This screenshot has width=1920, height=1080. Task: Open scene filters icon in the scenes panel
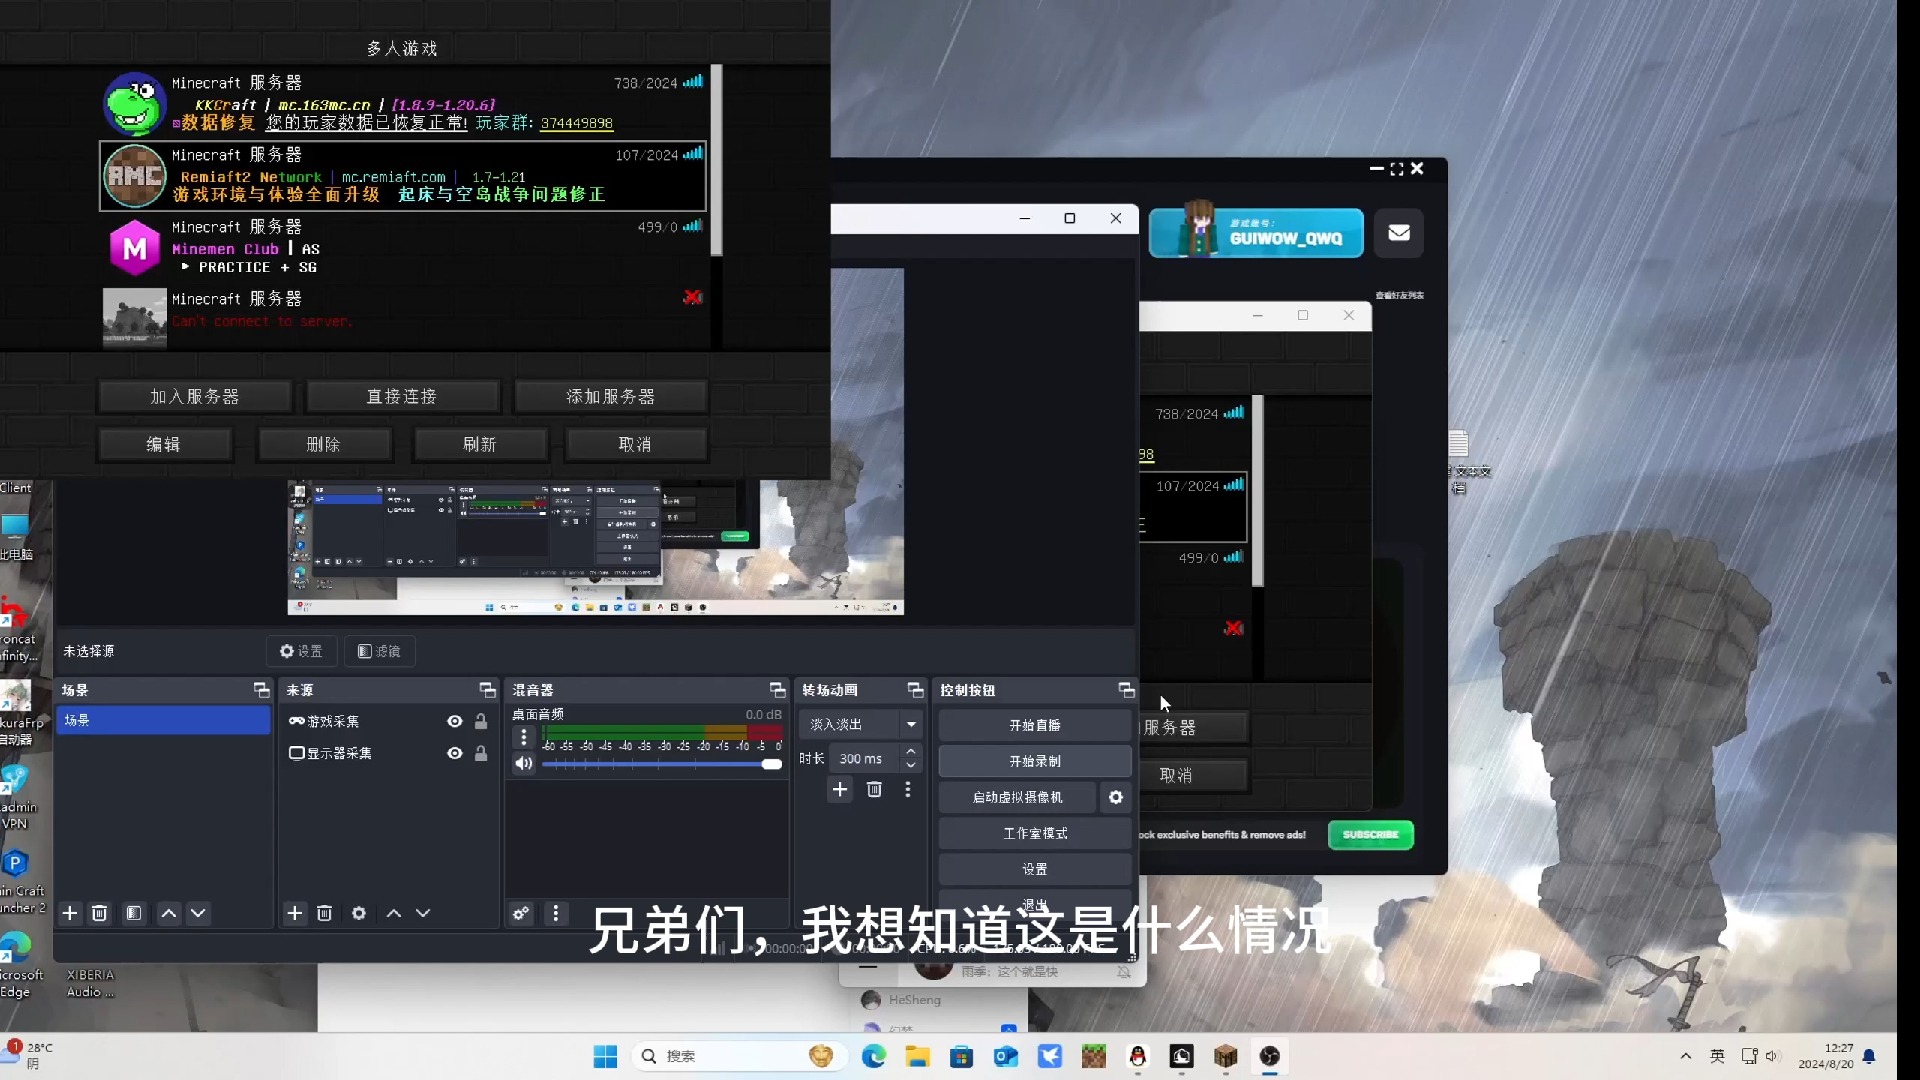tap(133, 913)
